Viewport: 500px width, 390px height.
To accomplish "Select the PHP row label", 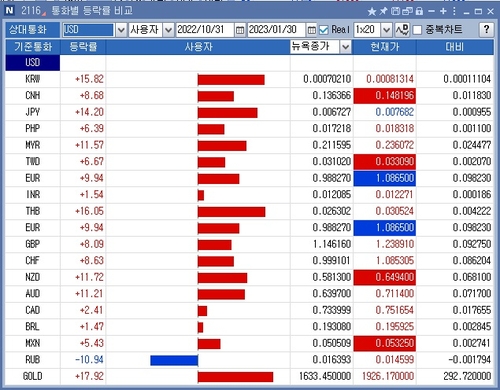I will (x=33, y=129).
